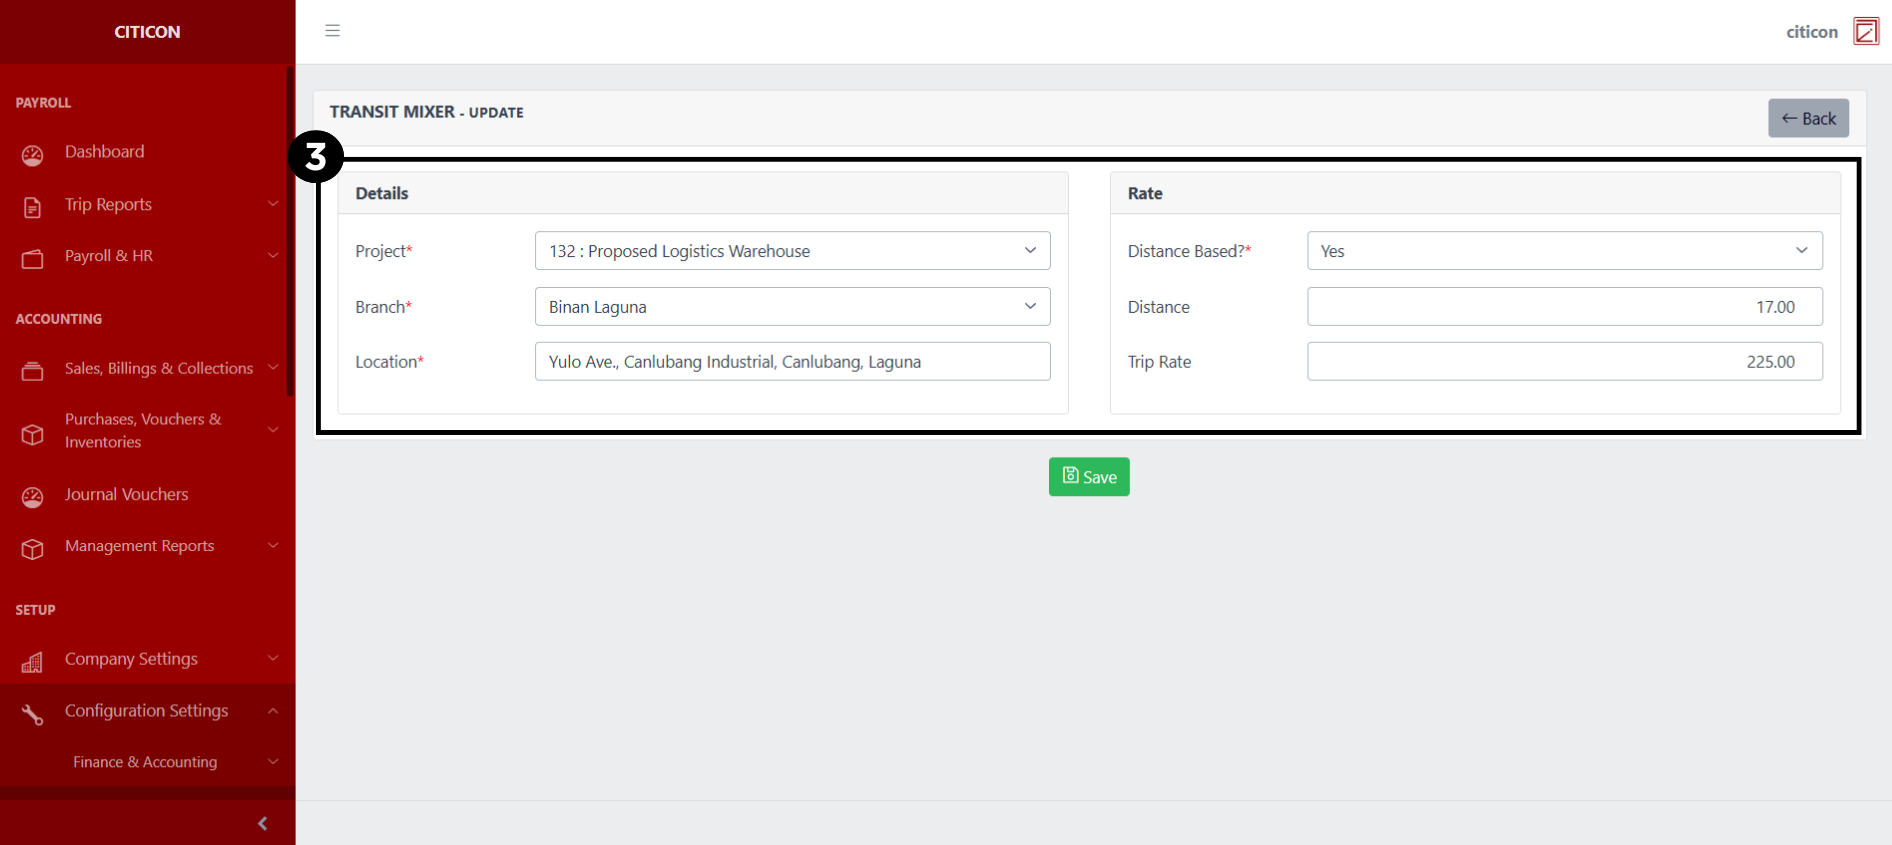1892x845 pixels.
Task: Click the Journal Vouchers sidebar icon
Action: tap(33, 497)
